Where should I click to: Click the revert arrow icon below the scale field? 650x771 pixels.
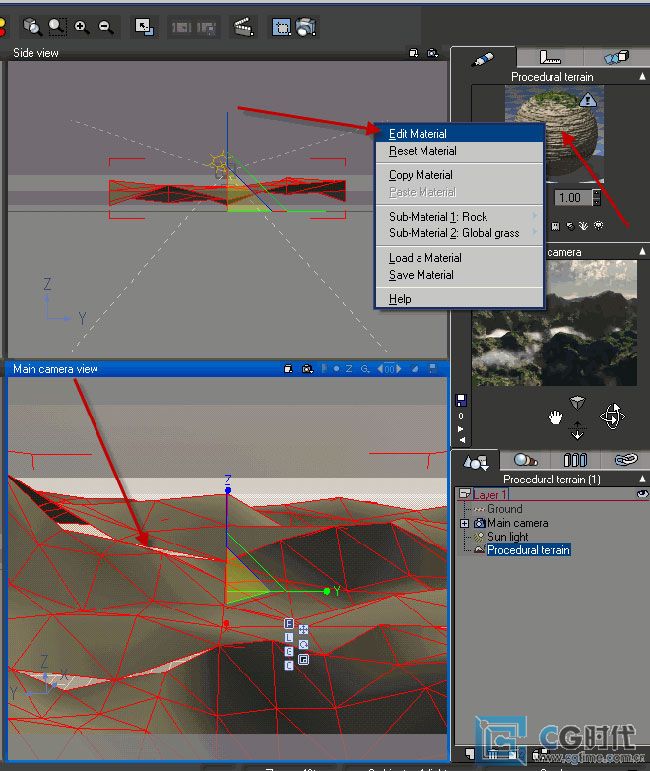[x=570, y=226]
